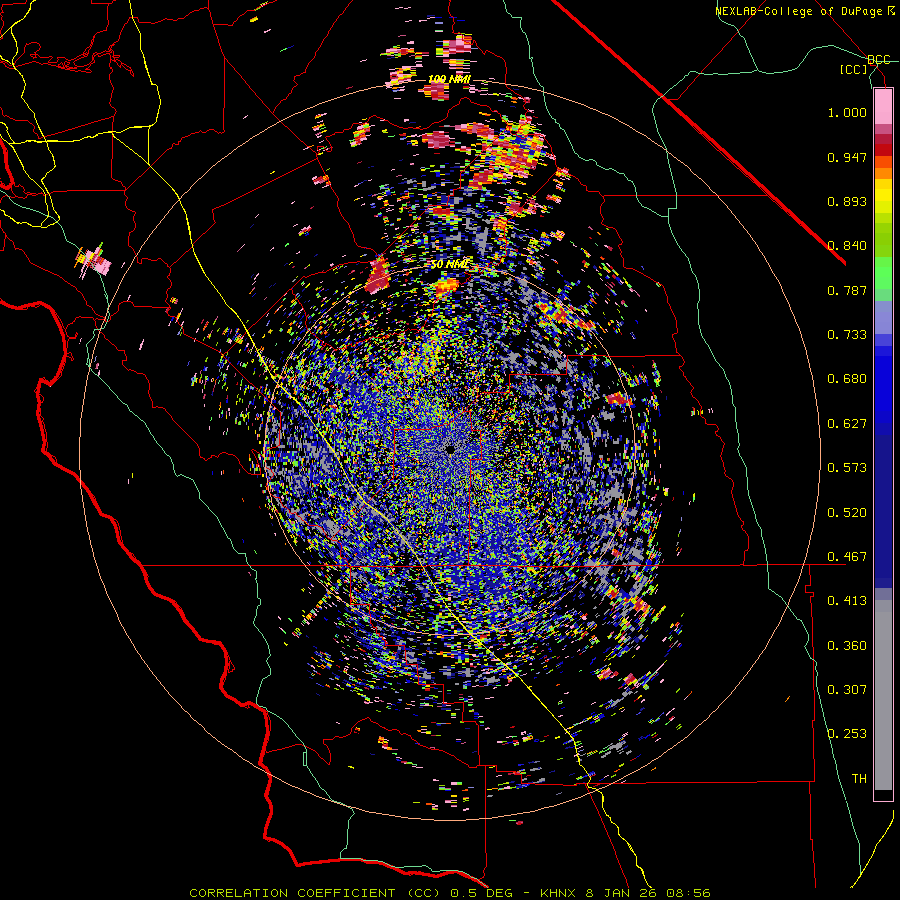Viewport: 900px width, 900px height.
Task: Select the 0.947 scale value
Action: point(847,157)
